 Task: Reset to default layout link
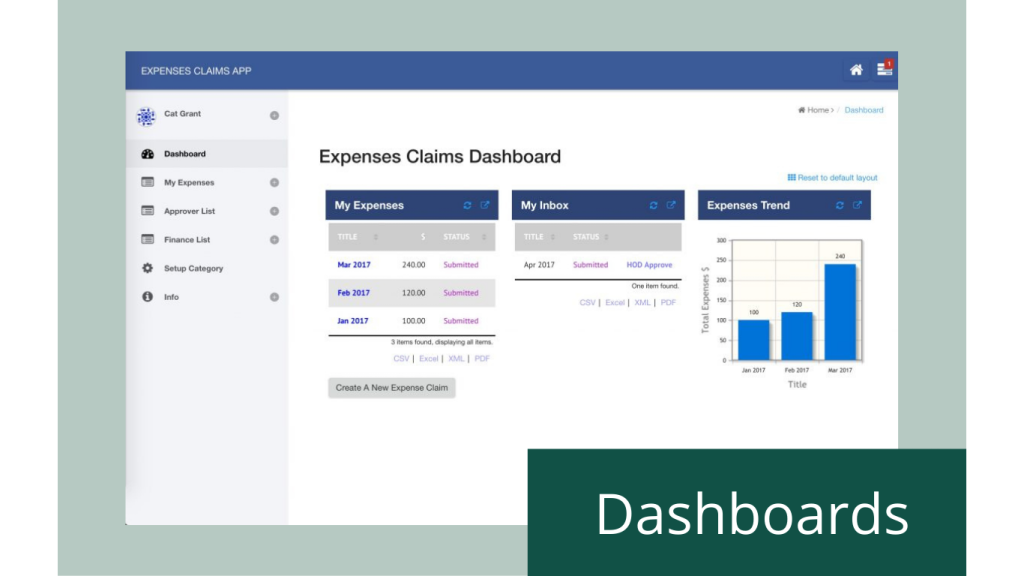(836, 178)
